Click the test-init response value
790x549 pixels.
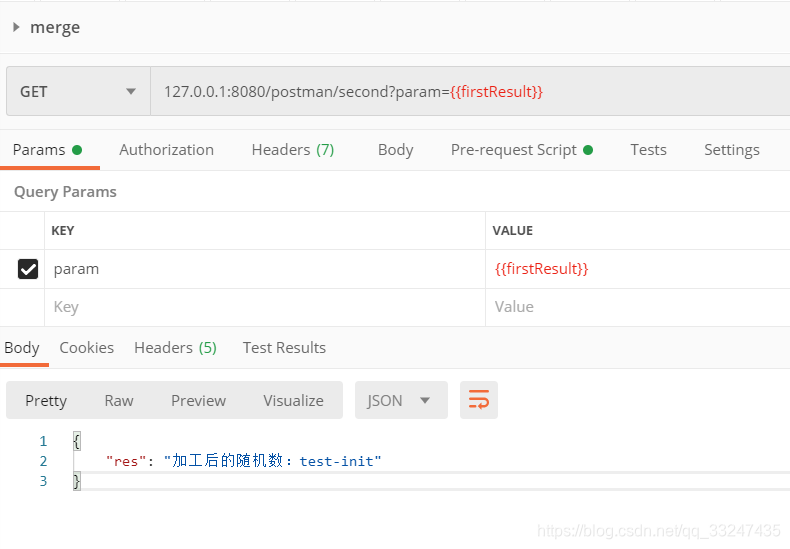tap(340, 461)
